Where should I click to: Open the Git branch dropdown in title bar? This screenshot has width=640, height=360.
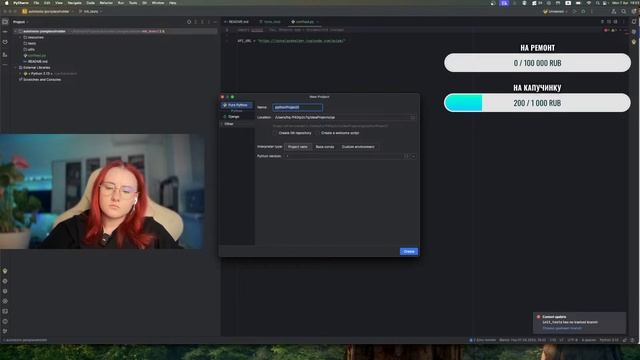point(91,11)
